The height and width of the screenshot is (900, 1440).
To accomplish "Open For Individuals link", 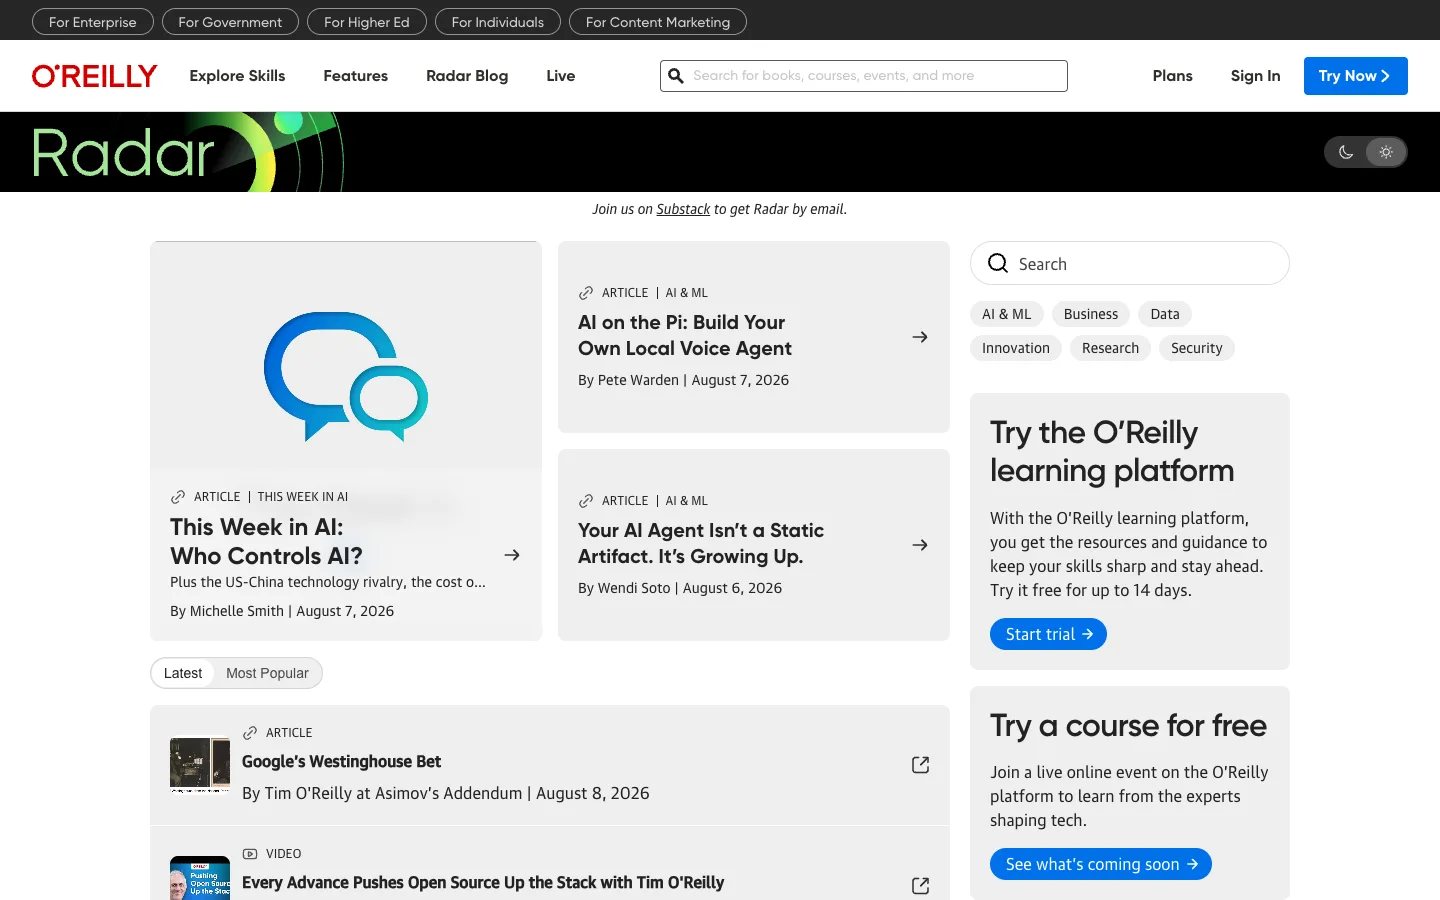I will (x=498, y=22).
